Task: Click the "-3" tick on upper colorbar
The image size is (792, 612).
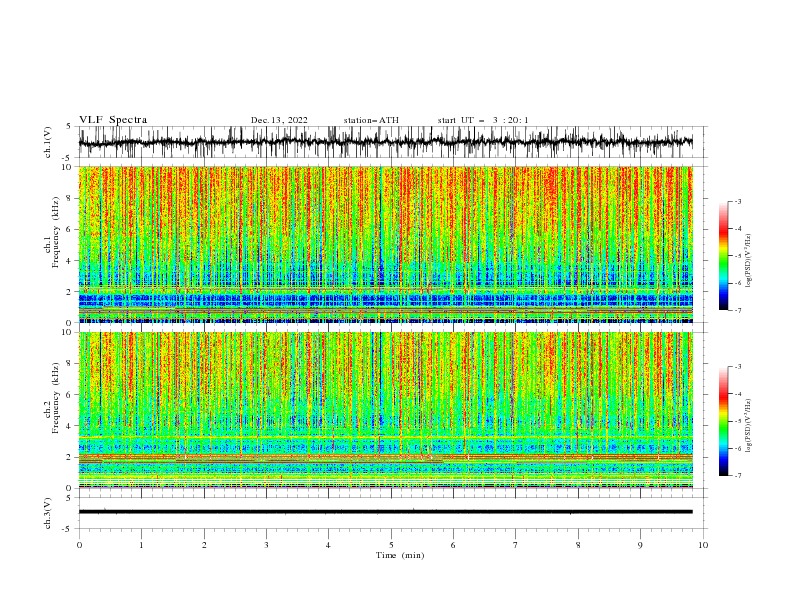Action: click(x=737, y=201)
